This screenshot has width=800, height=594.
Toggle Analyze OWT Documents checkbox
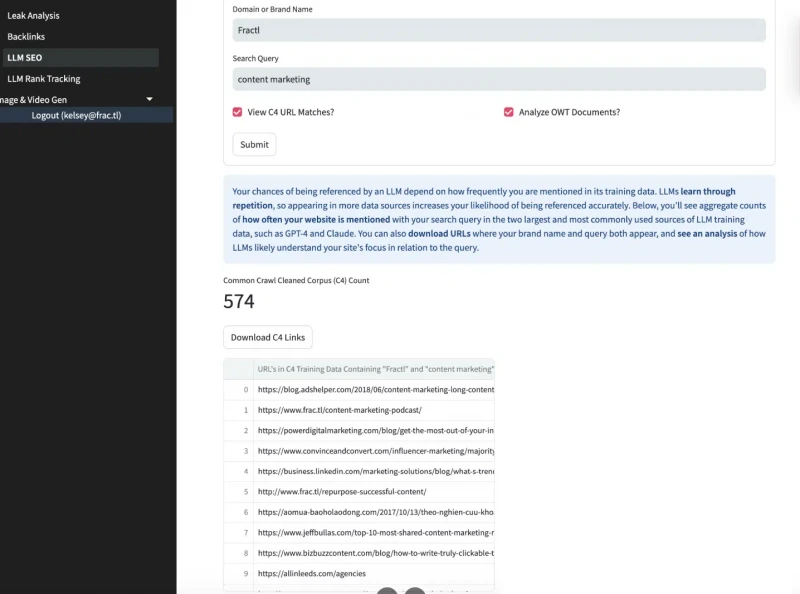pyautogui.click(x=509, y=112)
